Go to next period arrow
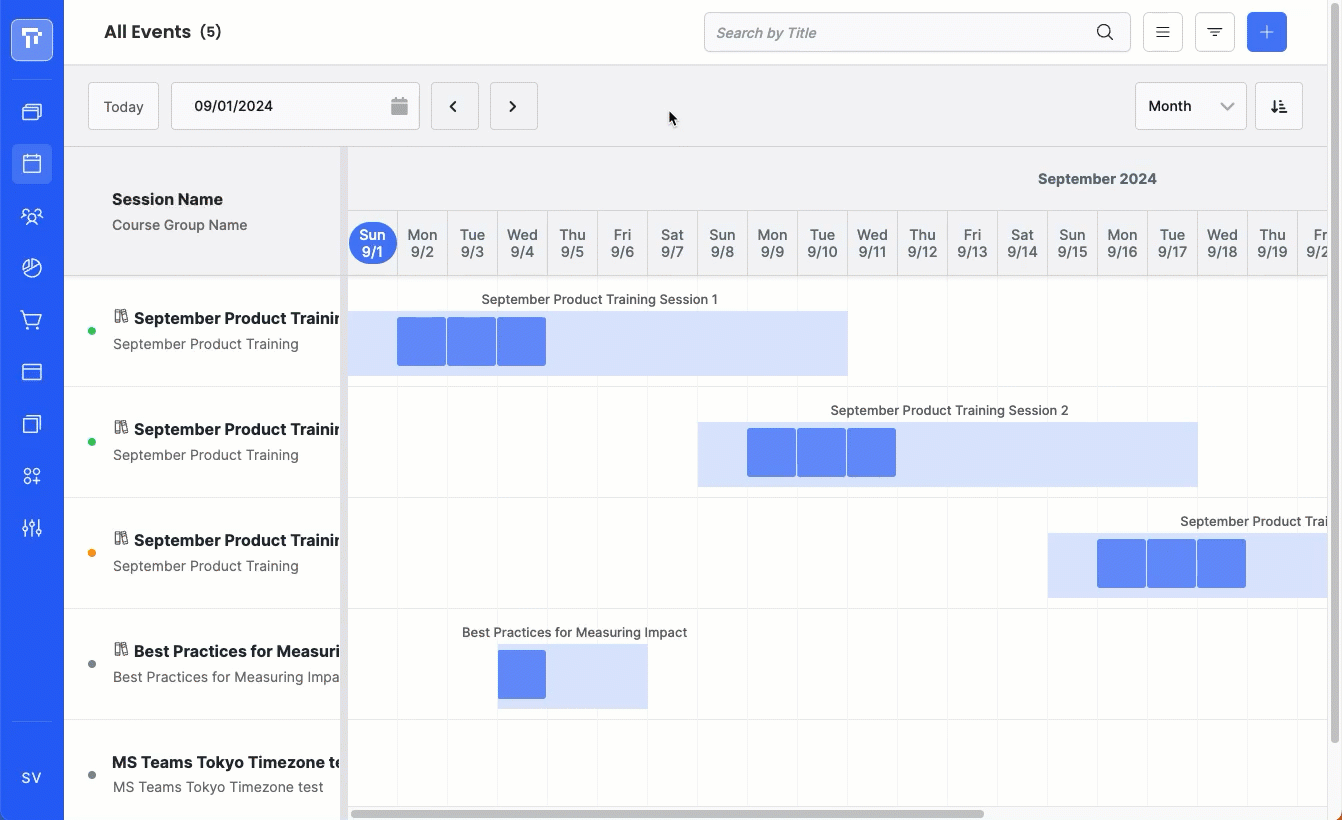 513,106
